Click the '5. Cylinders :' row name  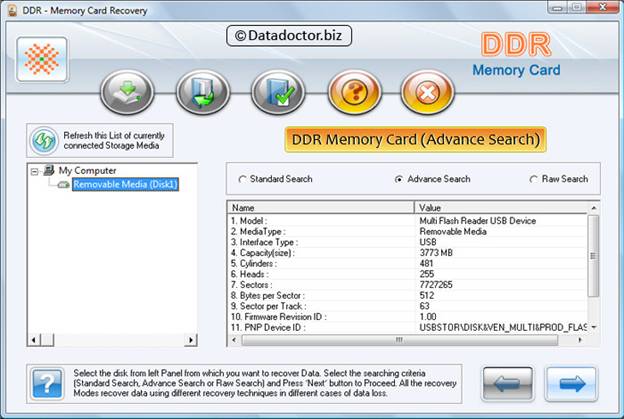click(x=254, y=263)
